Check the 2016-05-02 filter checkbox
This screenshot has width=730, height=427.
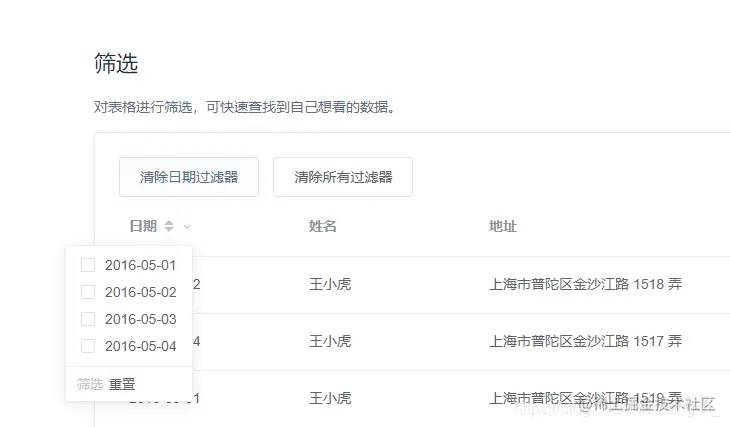click(x=88, y=292)
